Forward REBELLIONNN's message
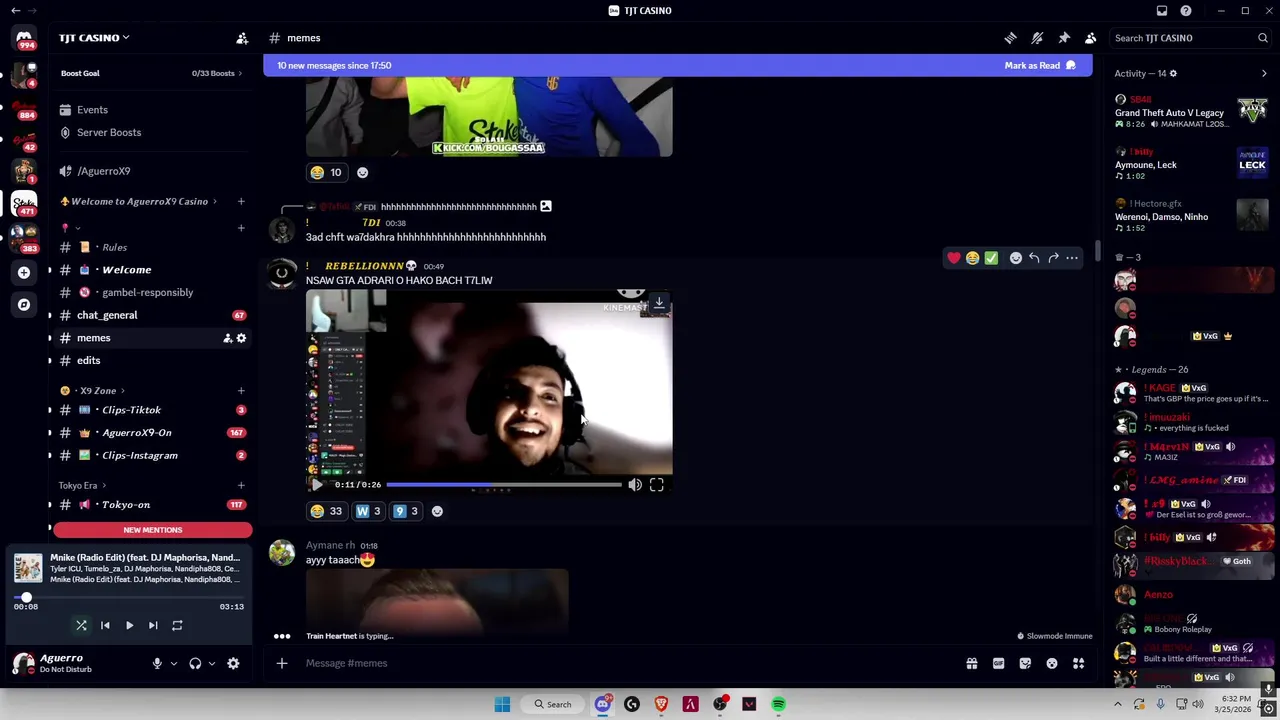The width and height of the screenshot is (1280, 720). click(x=1053, y=258)
